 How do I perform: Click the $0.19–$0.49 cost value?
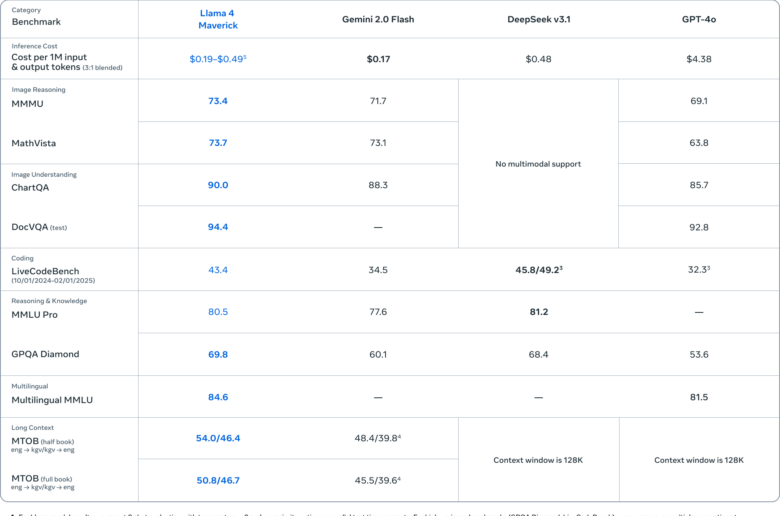coord(218,59)
